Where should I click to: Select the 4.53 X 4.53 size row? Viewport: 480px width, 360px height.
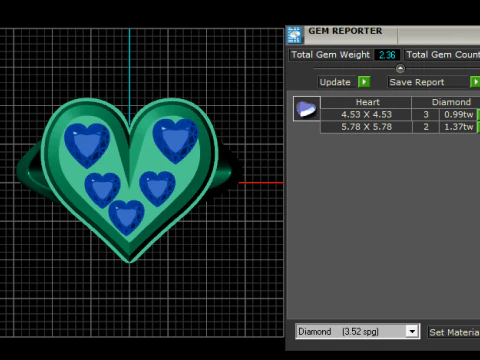(366, 115)
